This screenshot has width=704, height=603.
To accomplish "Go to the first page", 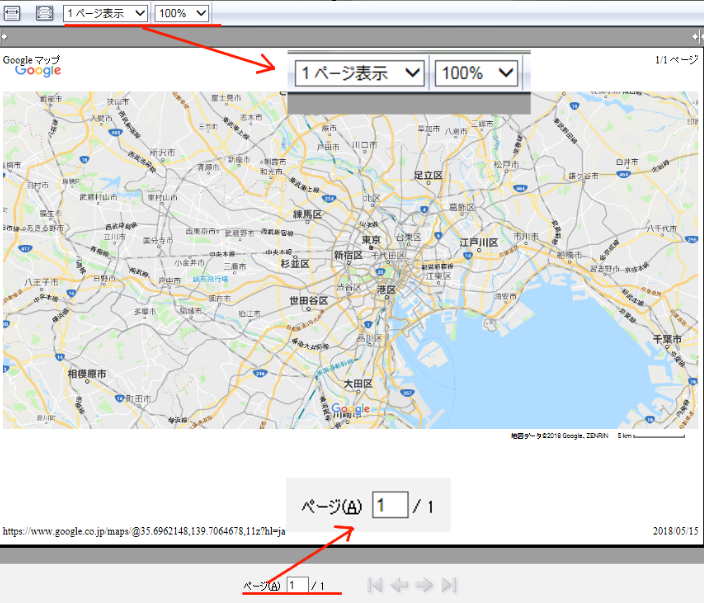I will (375, 585).
